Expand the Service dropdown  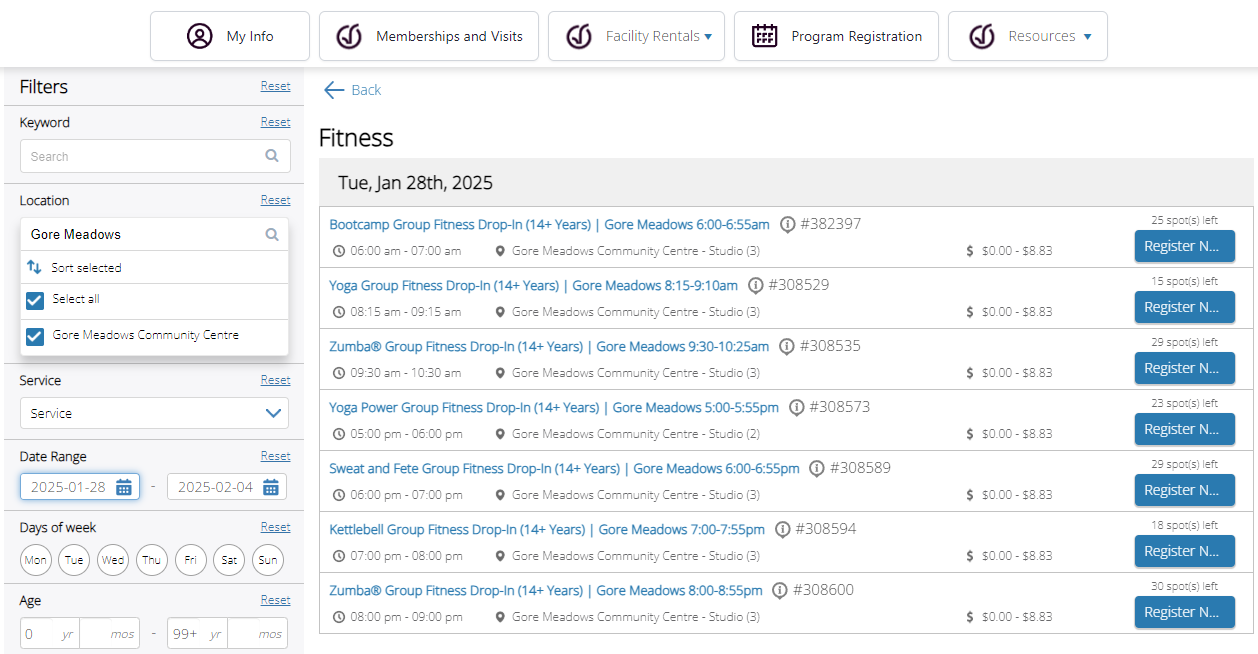[x=154, y=413]
